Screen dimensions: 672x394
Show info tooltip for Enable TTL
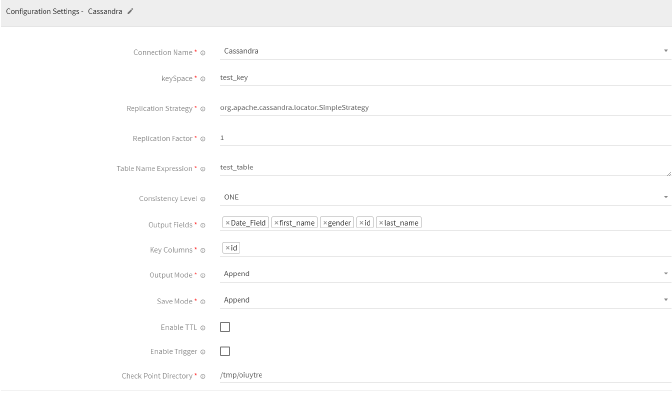click(203, 328)
